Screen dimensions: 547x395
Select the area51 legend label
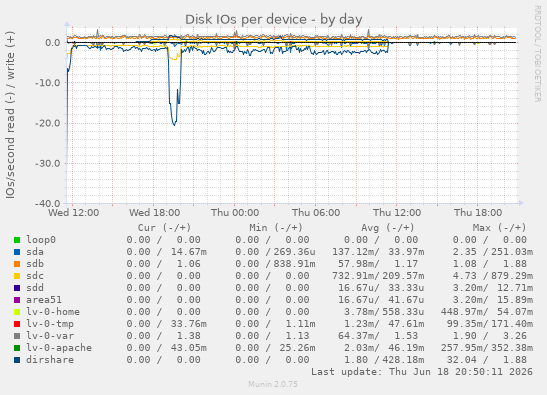pyautogui.click(x=44, y=300)
